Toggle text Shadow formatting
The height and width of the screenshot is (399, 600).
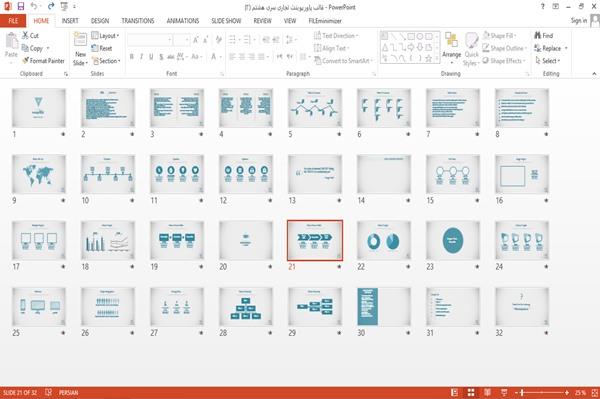(161, 57)
